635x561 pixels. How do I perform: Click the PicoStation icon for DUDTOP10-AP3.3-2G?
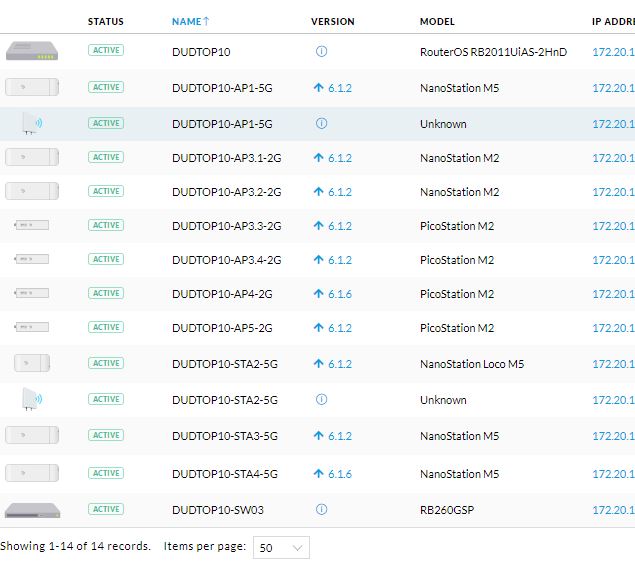click(x=32, y=225)
